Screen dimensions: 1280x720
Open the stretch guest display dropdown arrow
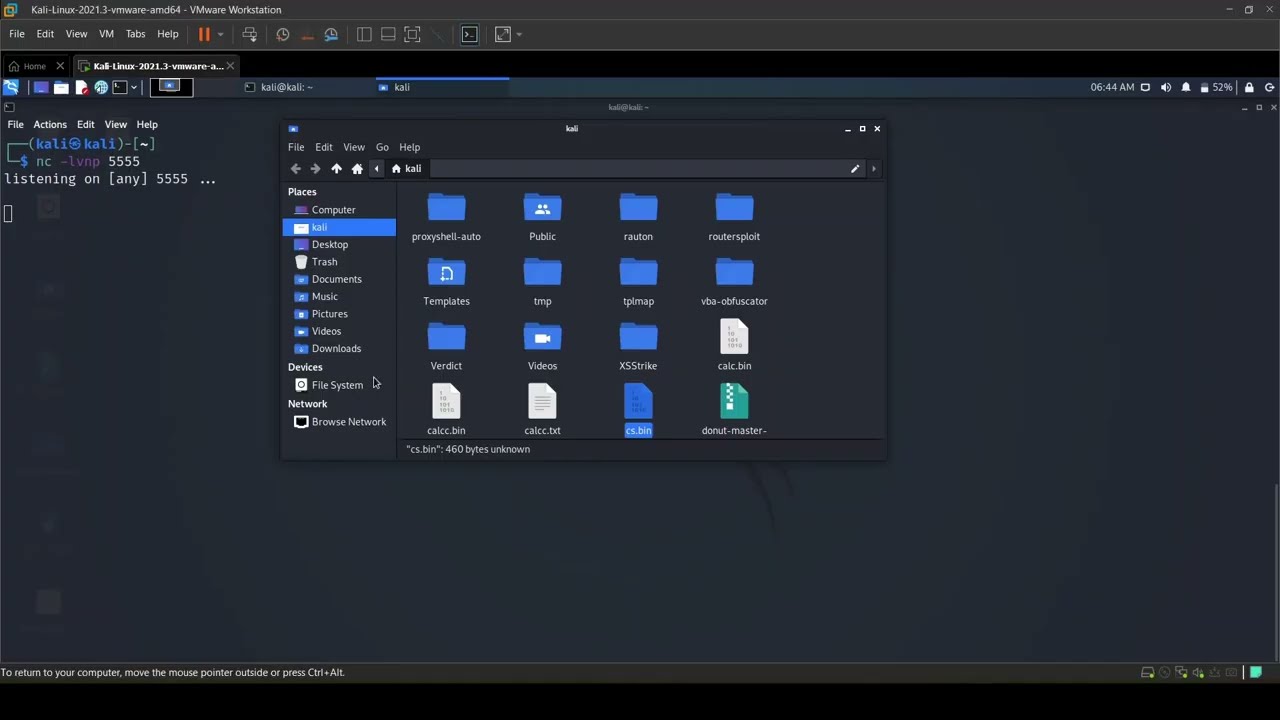click(x=519, y=34)
